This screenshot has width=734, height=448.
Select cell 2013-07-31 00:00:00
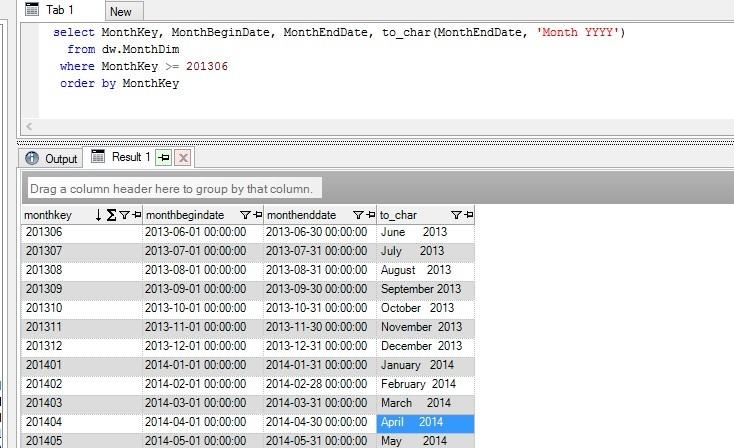pyautogui.click(x=320, y=251)
